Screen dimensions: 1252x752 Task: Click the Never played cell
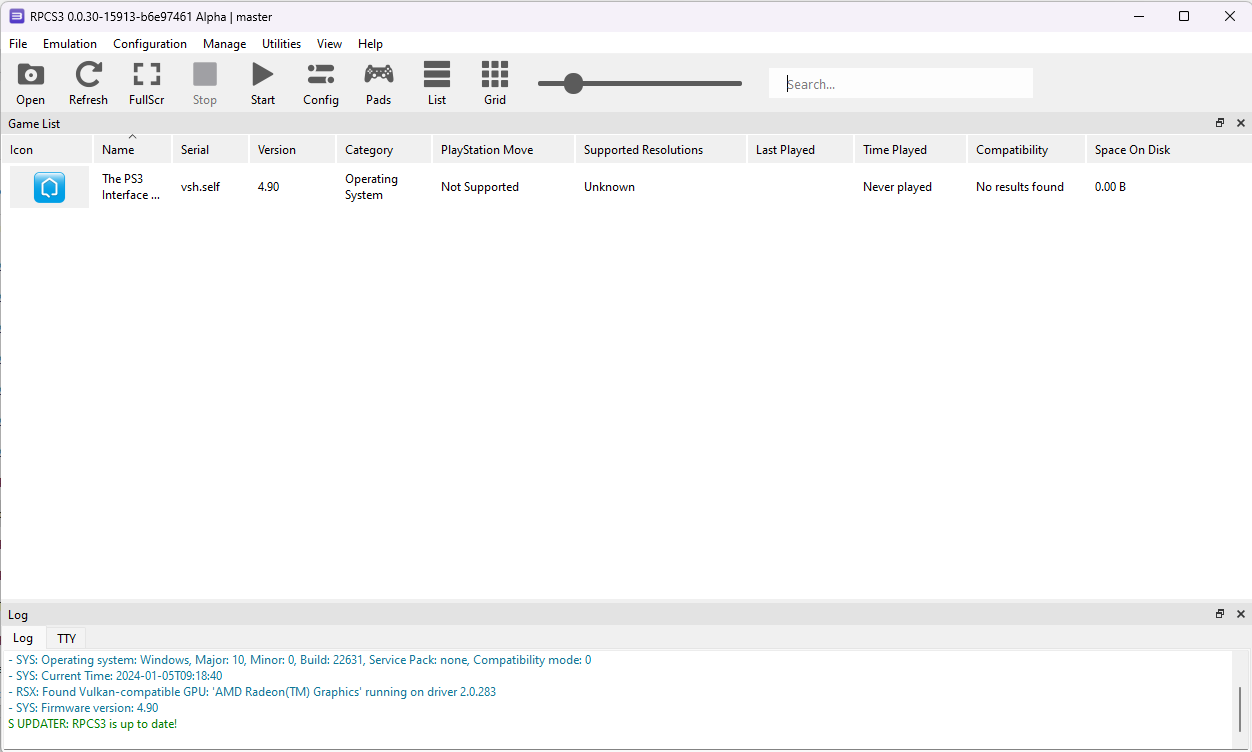pos(897,187)
